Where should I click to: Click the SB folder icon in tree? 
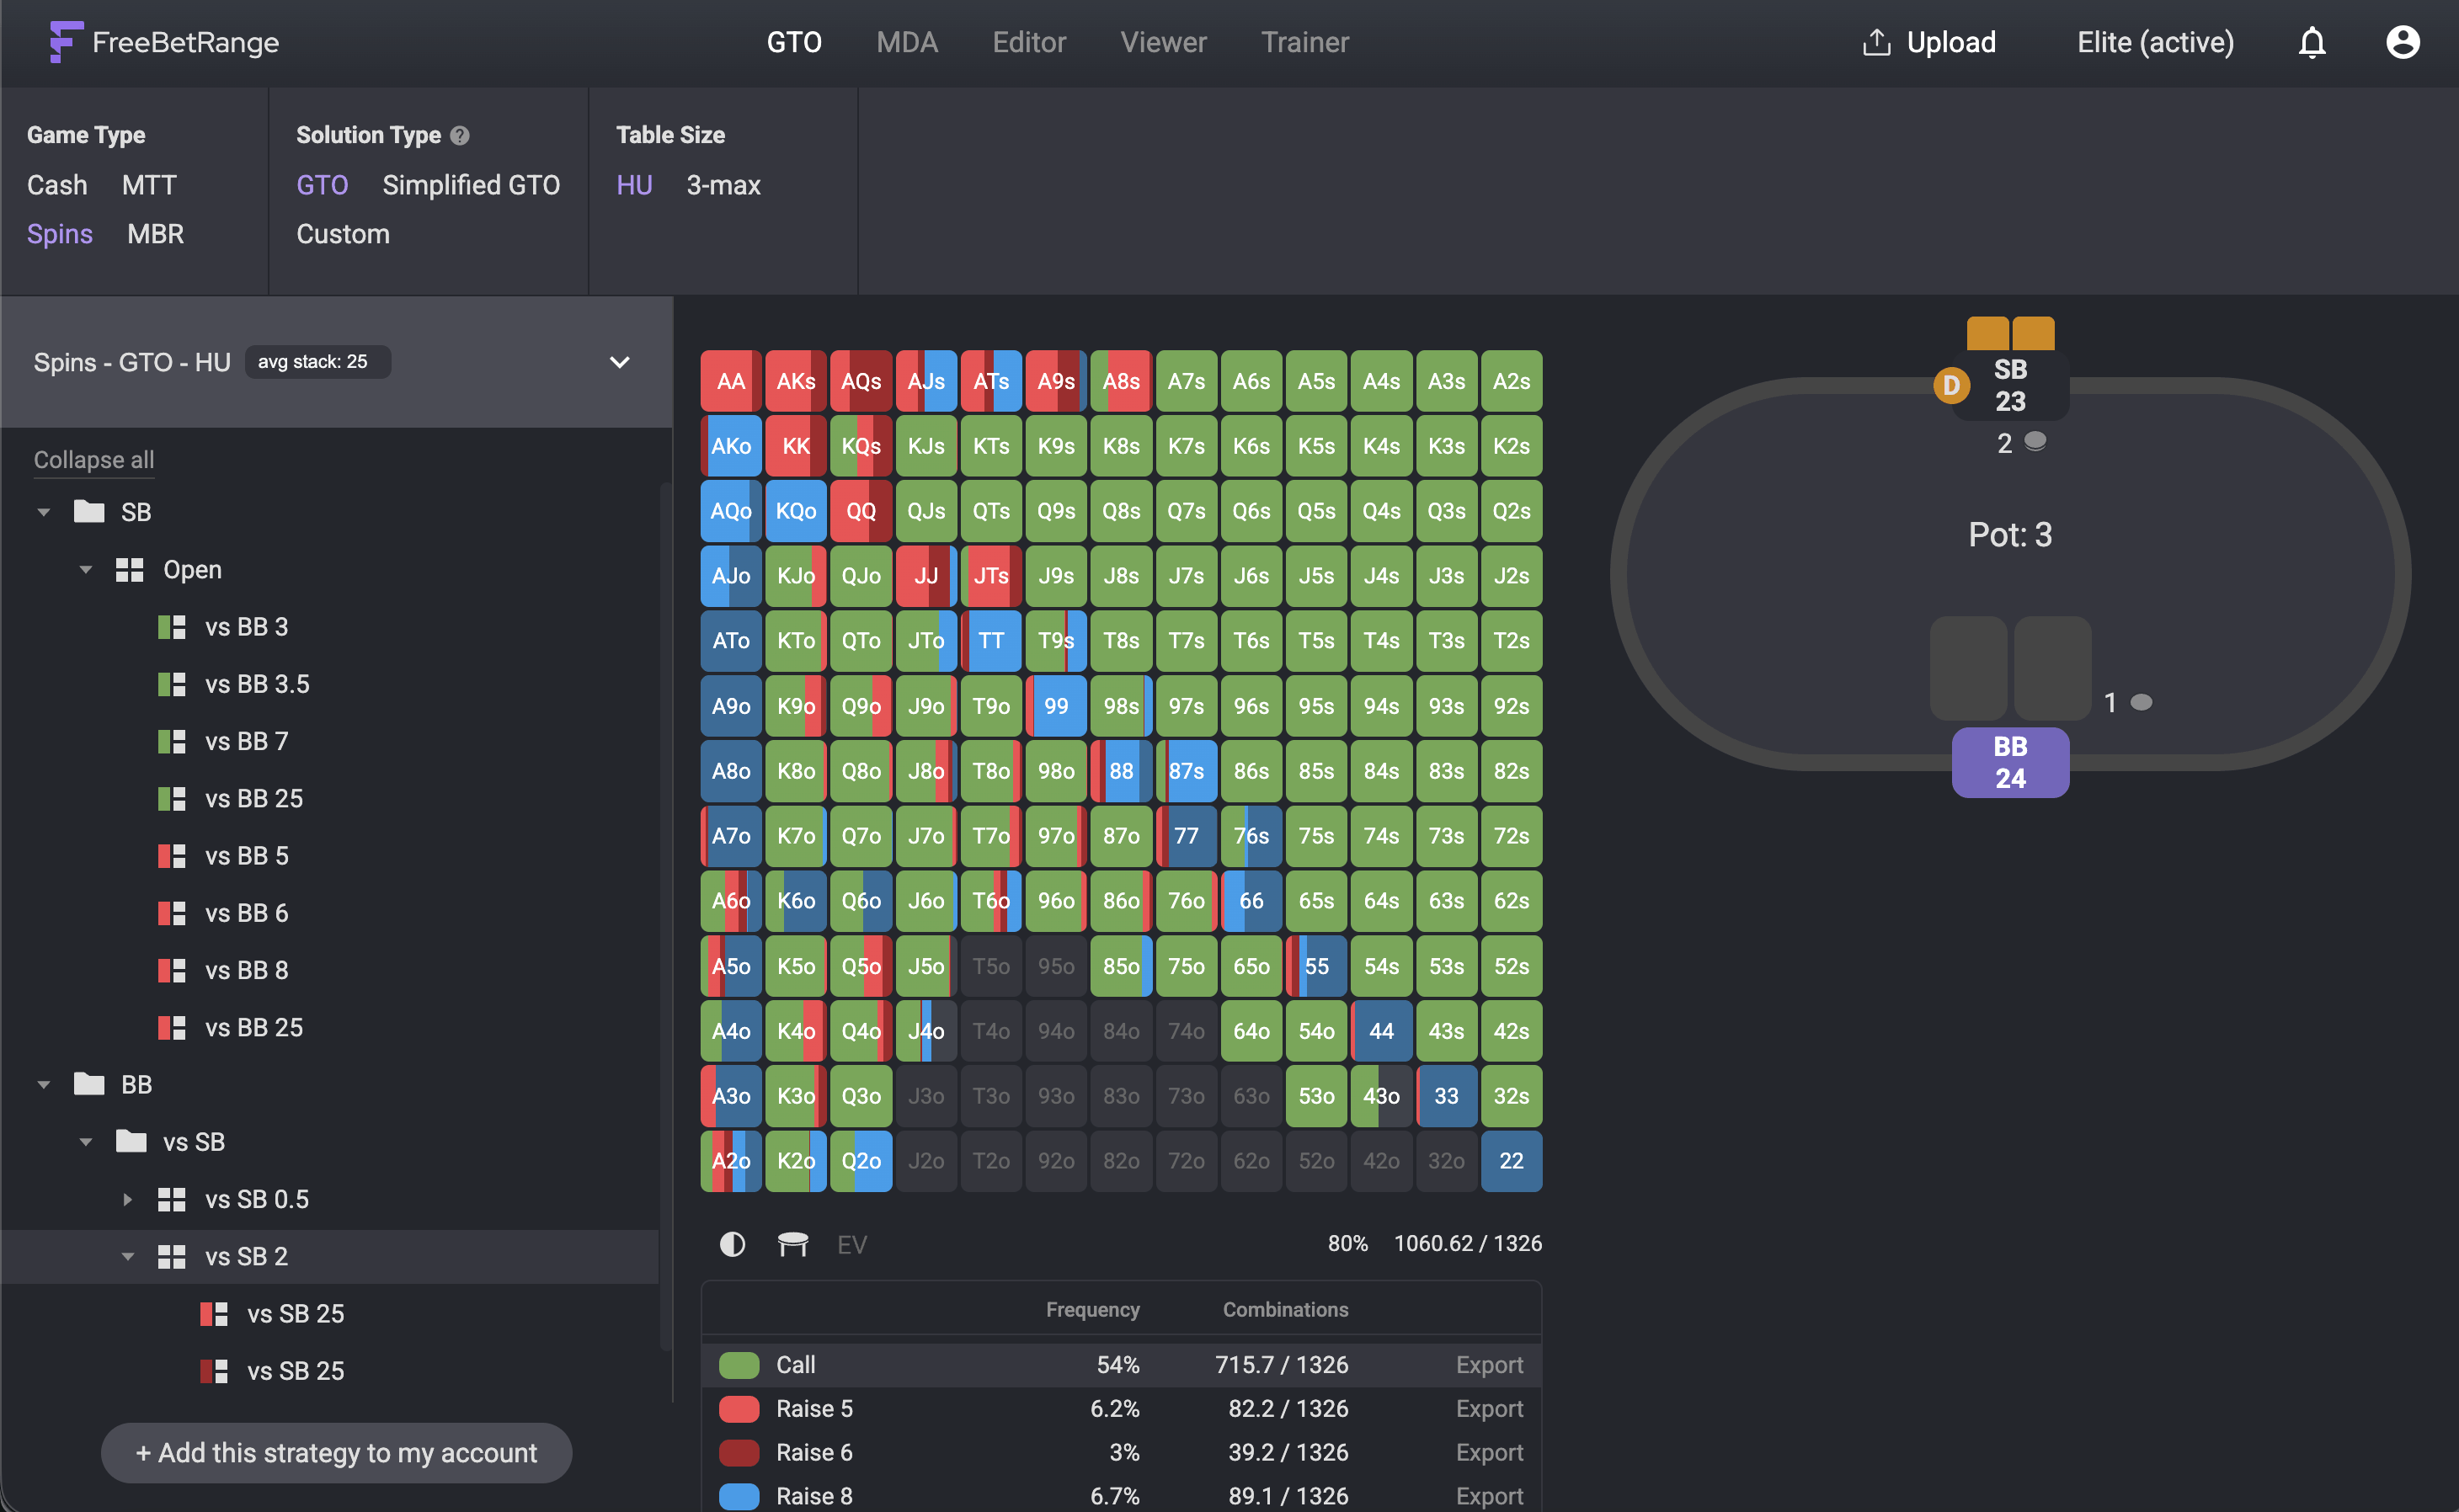(x=89, y=512)
